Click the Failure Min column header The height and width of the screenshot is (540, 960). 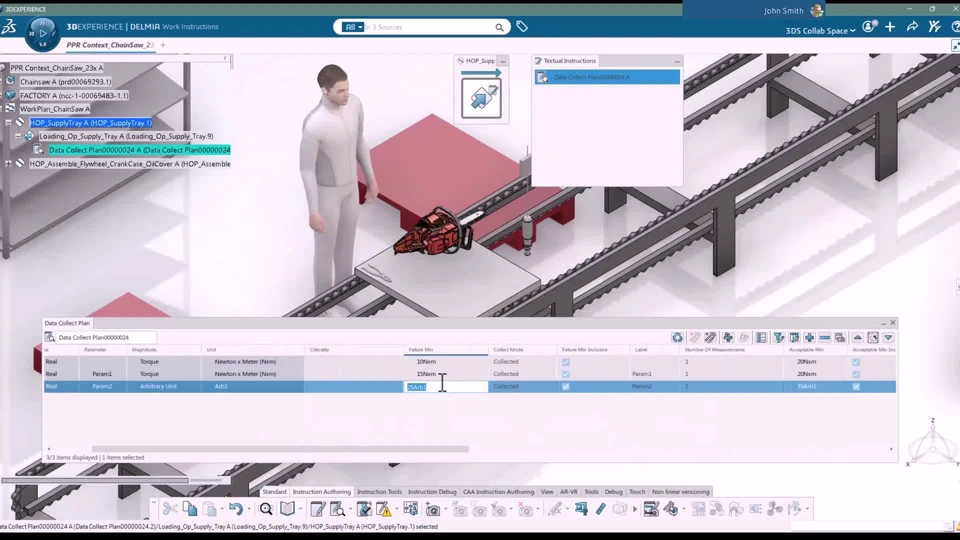click(x=446, y=350)
